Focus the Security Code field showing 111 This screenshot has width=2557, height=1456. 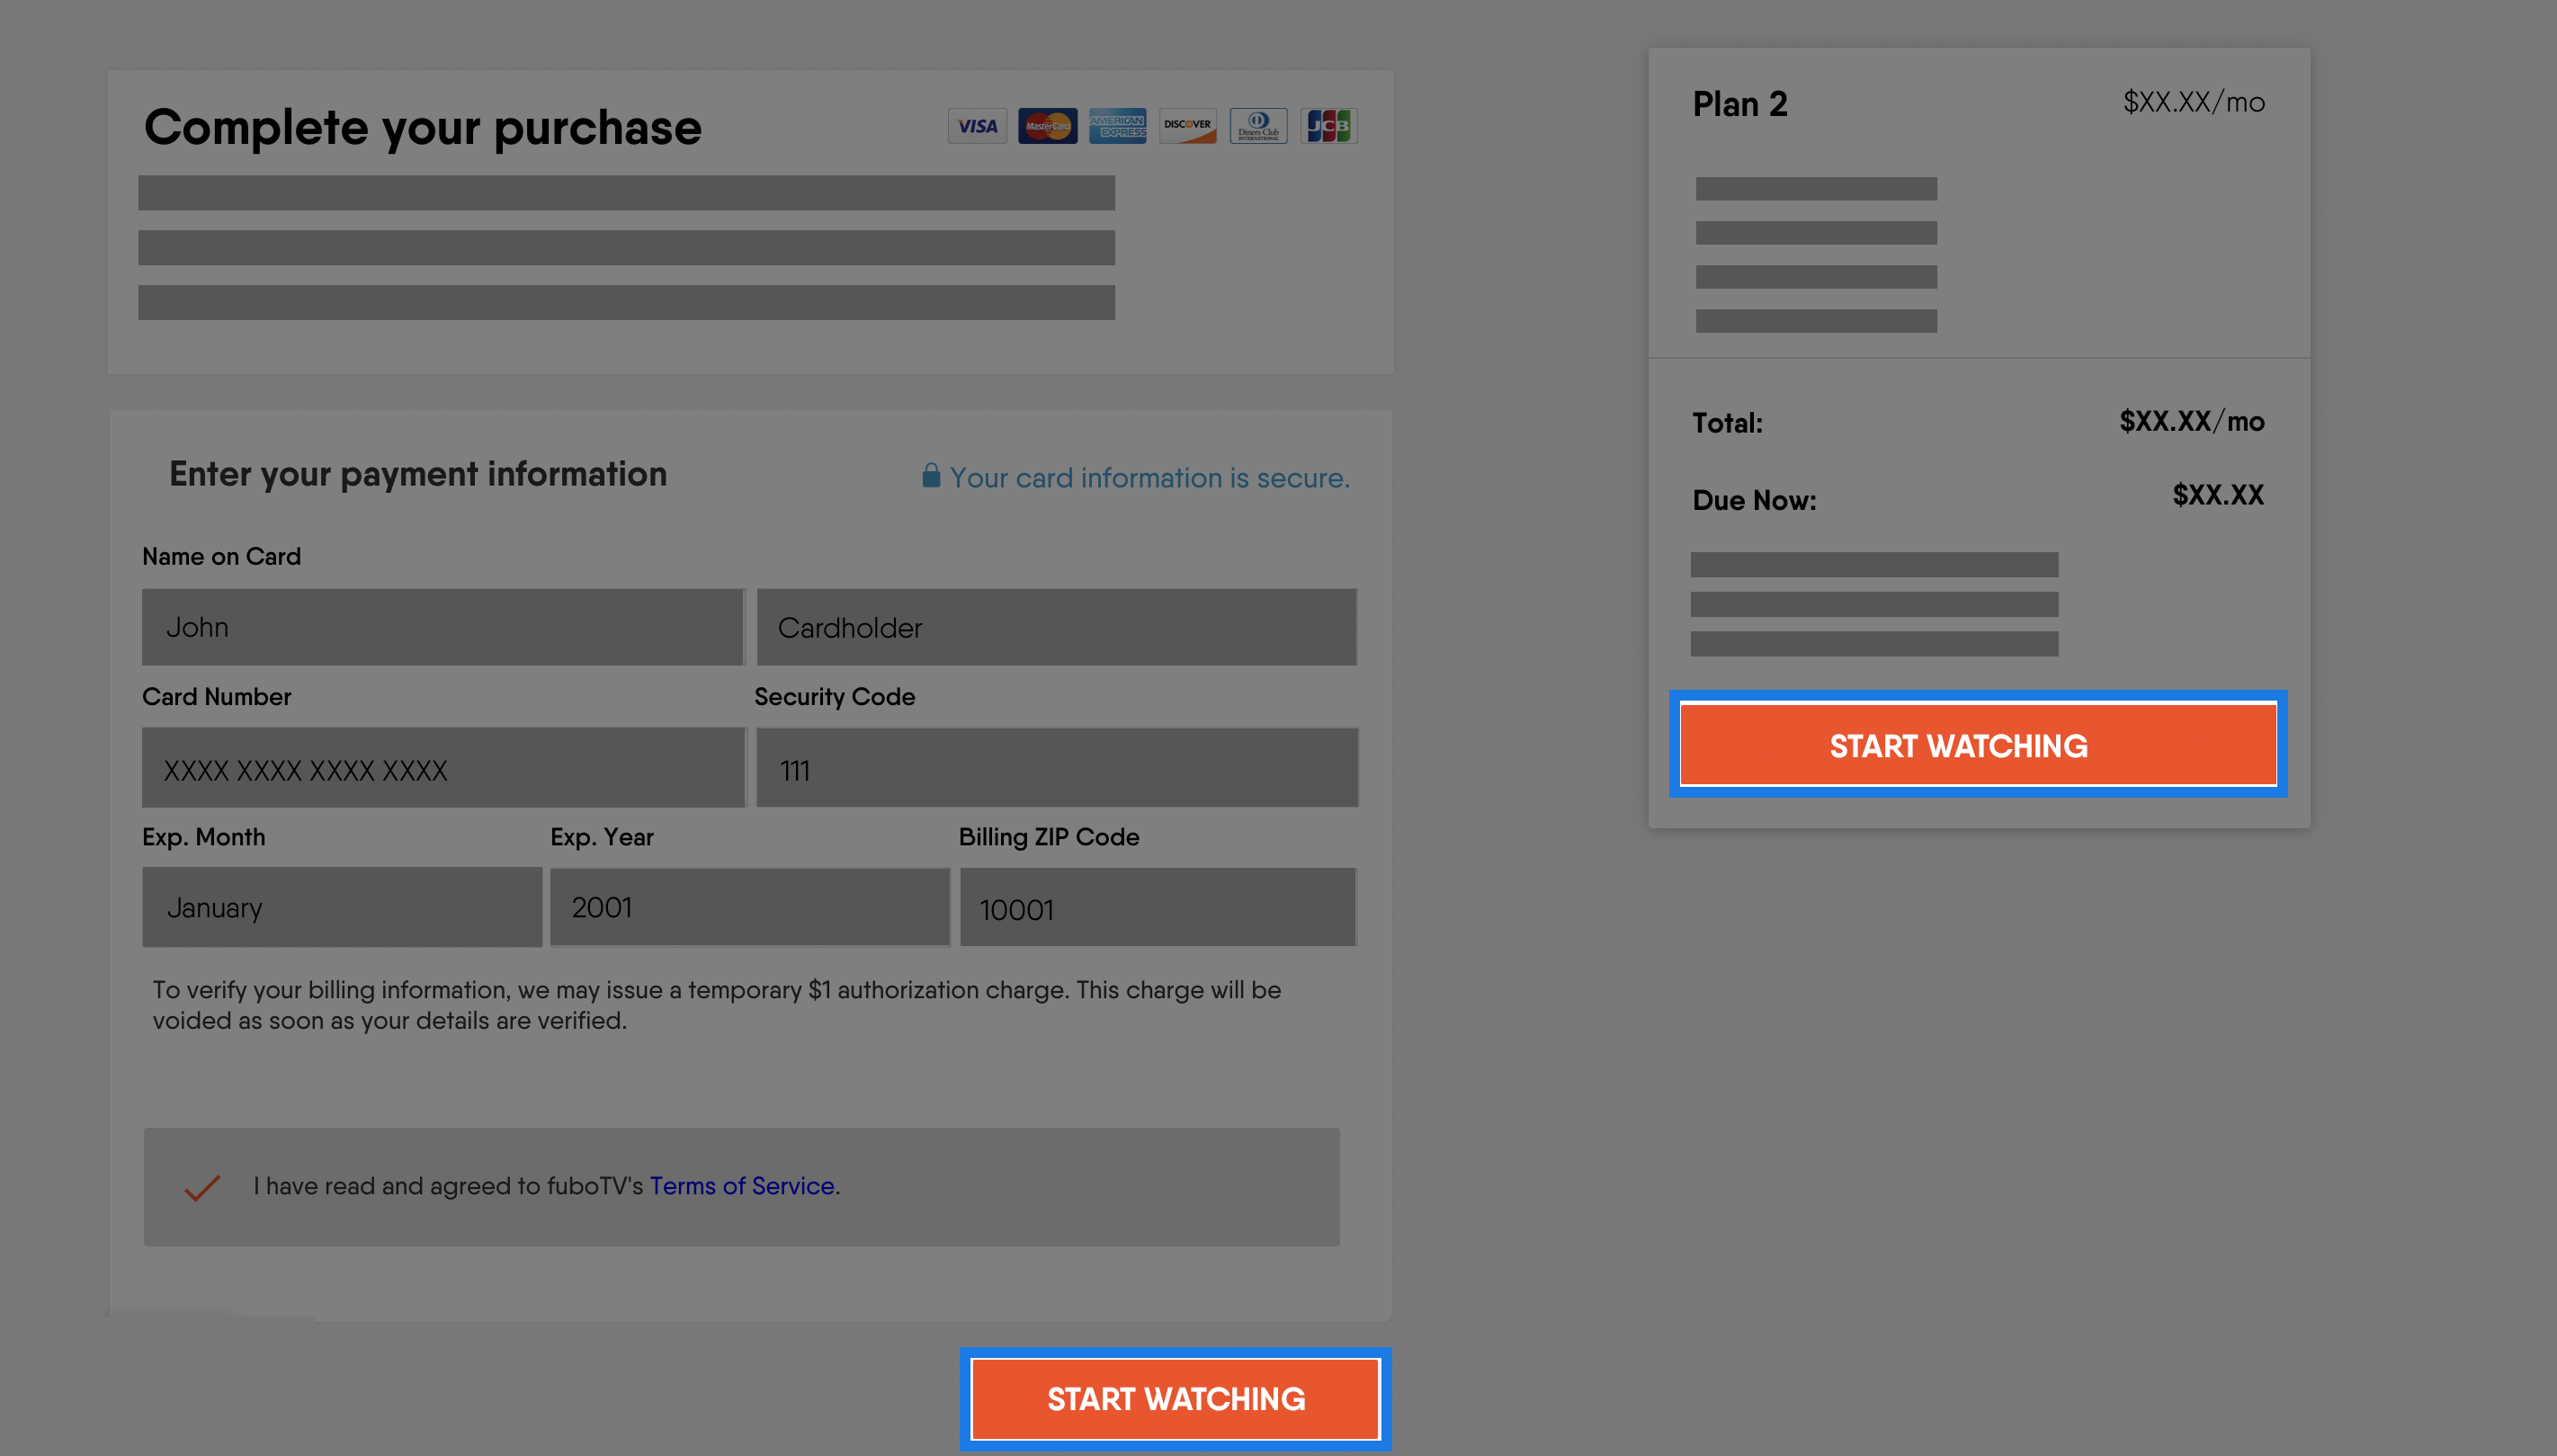[1057, 768]
